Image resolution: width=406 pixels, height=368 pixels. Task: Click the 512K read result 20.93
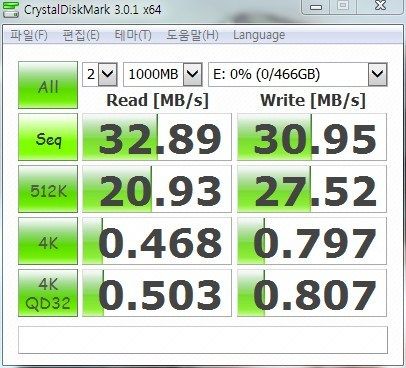pyautogui.click(x=157, y=189)
